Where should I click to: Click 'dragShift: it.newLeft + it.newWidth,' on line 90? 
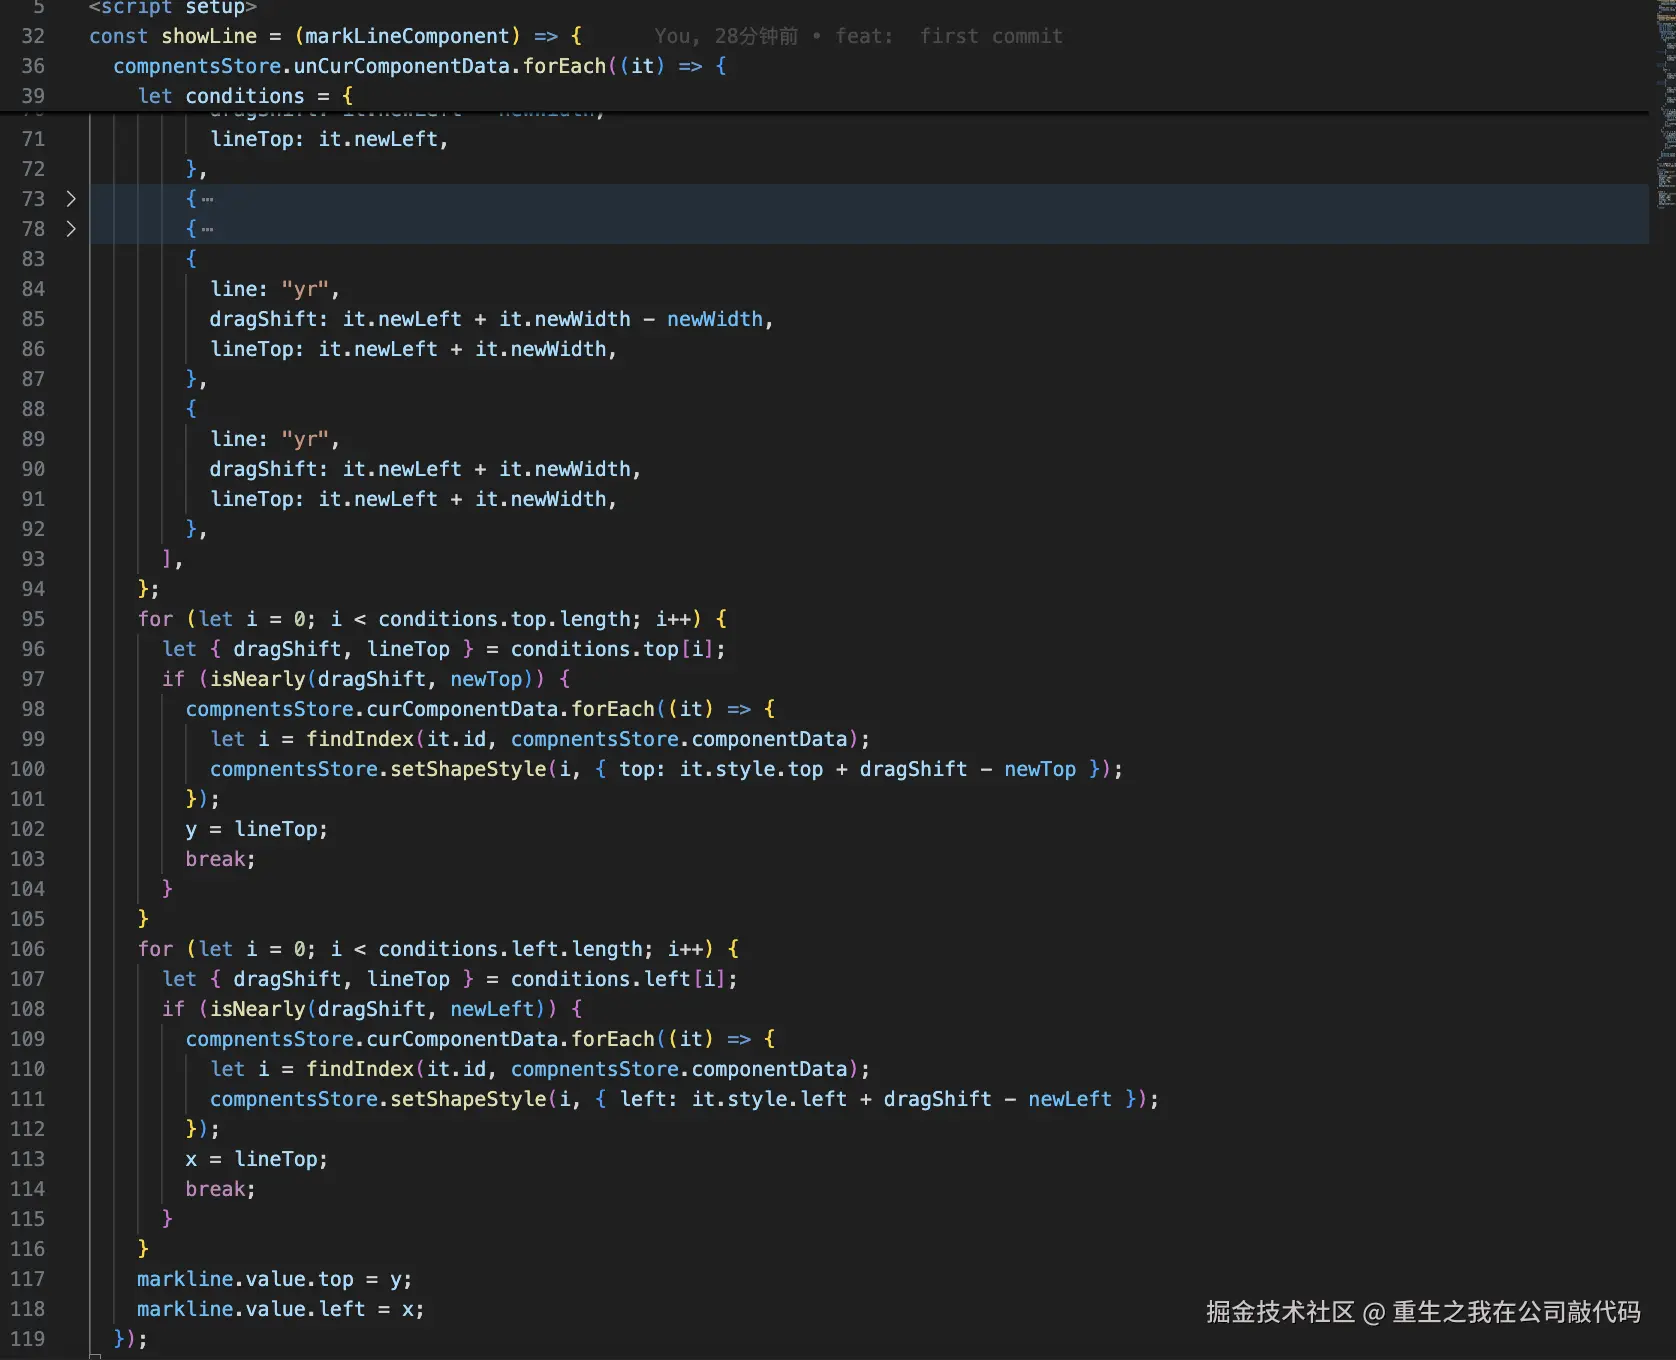pos(425,469)
